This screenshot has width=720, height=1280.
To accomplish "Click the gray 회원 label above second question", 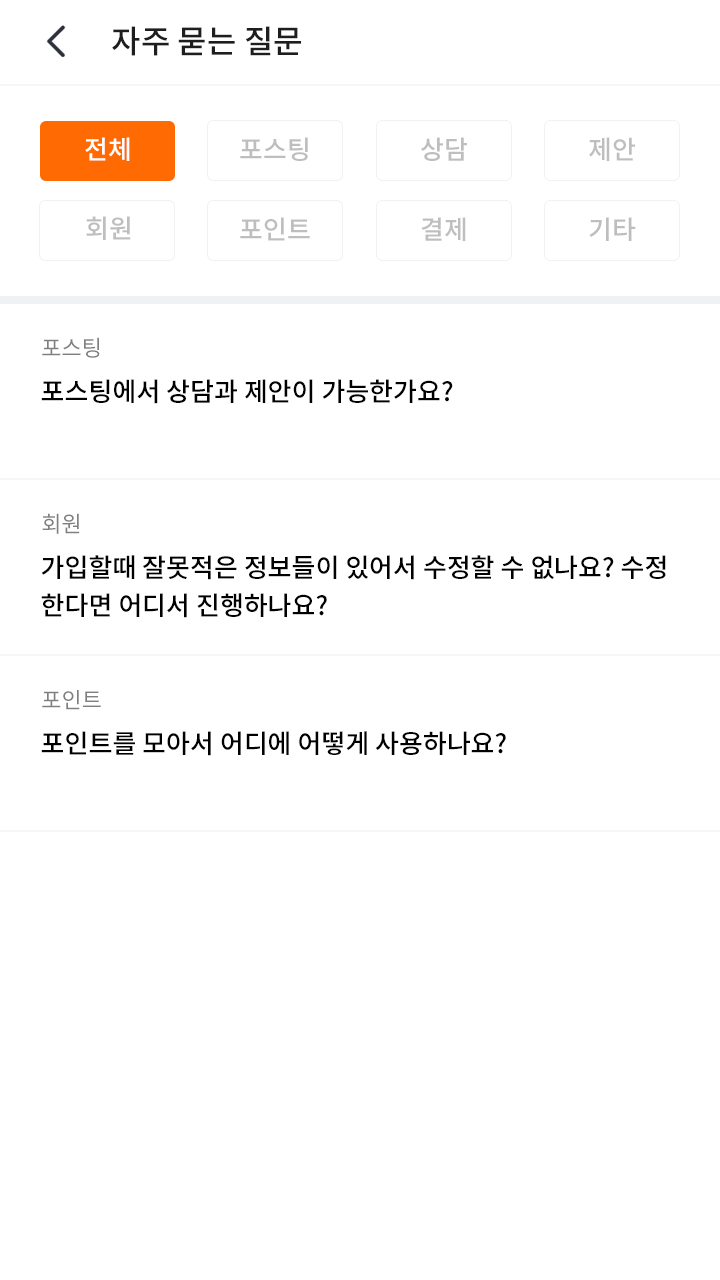I will click(61, 523).
